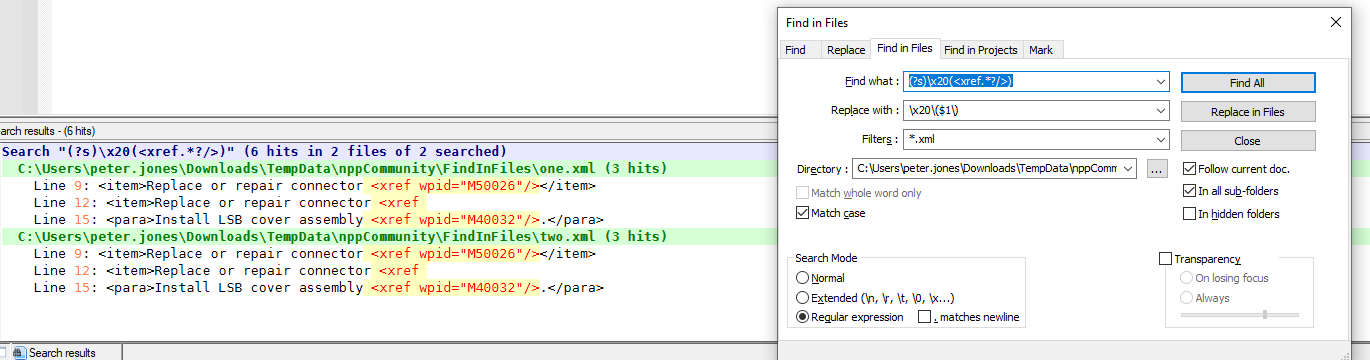The height and width of the screenshot is (360, 1370).
Task: Open the Find in Projects tab
Action: pyautogui.click(x=980, y=49)
